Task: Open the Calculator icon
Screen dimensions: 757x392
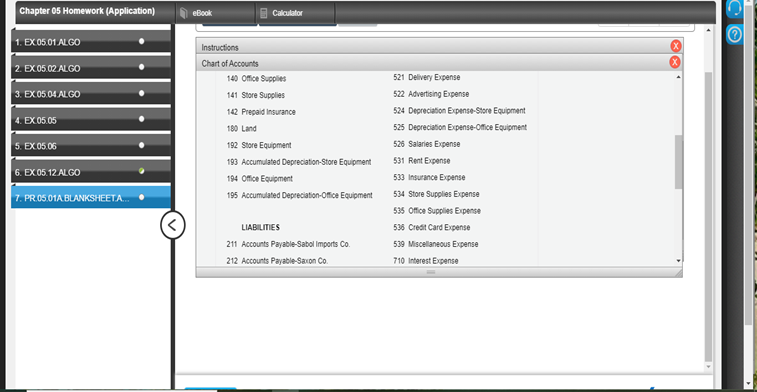Action: point(263,14)
